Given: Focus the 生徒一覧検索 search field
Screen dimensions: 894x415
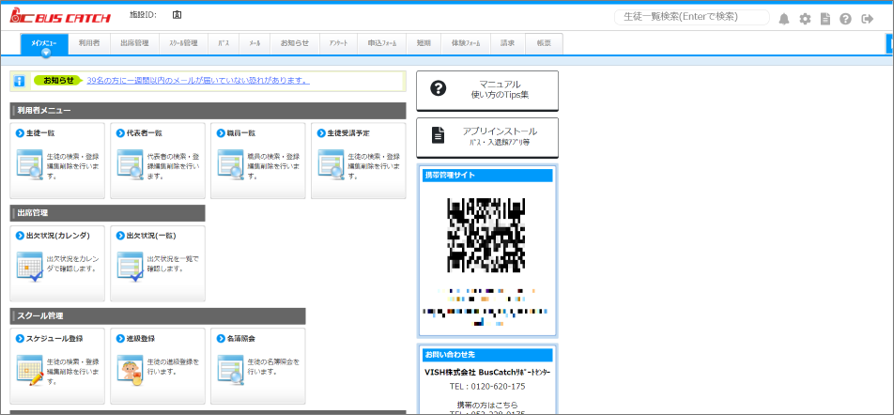Looking at the screenshot, I should coord(692,17).
